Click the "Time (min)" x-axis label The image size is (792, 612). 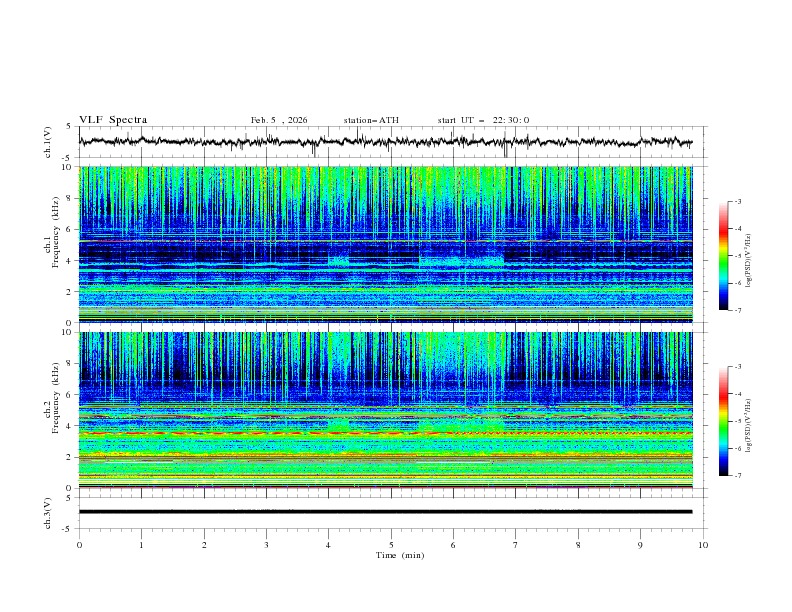400,555
